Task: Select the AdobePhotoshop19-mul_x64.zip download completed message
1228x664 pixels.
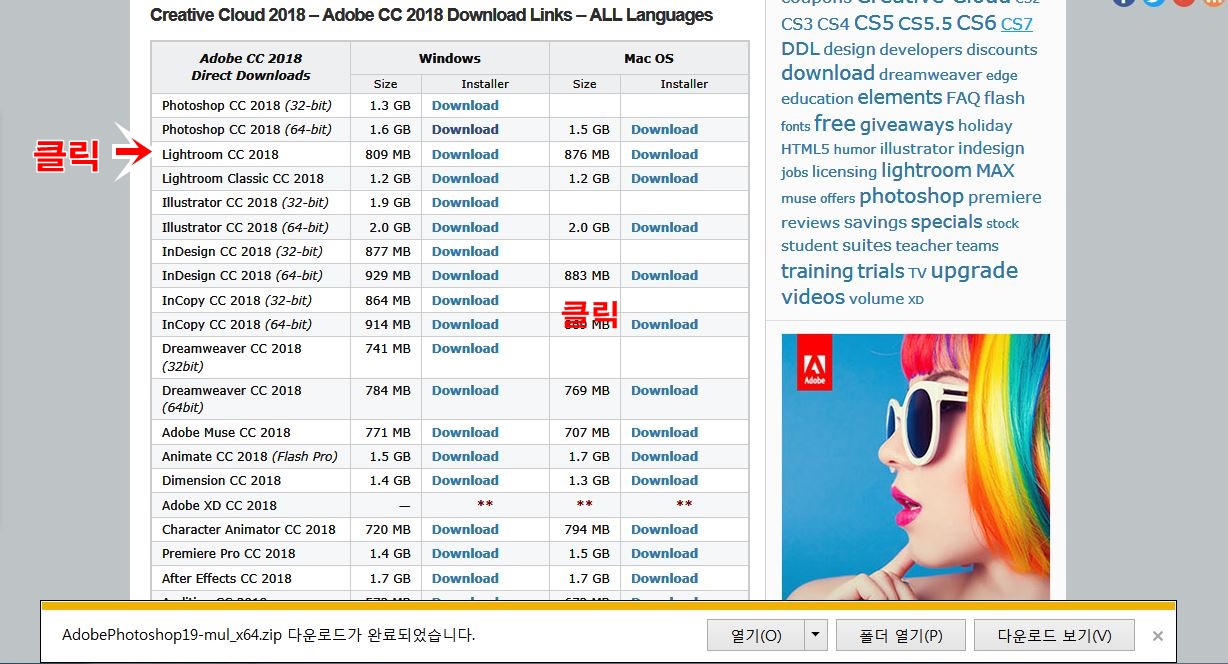Action: (x=268, y=635)
